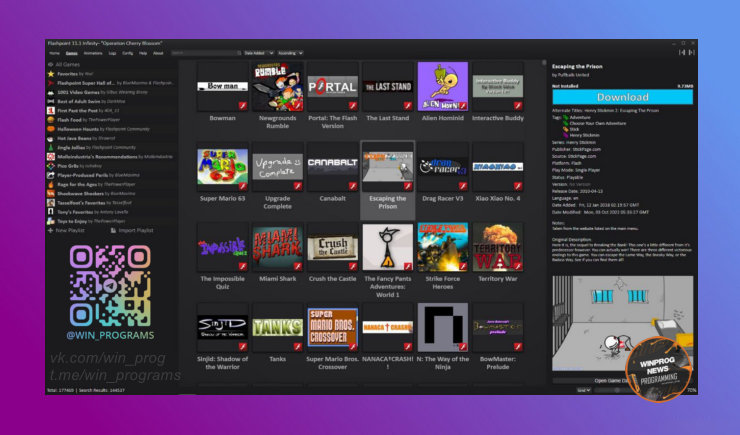
Task: Click the Tony's Favorites playlist icon
Action: pos(51,212)
